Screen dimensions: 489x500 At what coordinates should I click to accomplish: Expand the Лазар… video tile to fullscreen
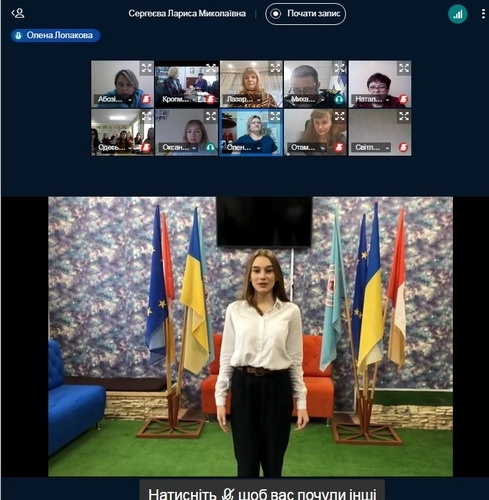pos(275,68)
